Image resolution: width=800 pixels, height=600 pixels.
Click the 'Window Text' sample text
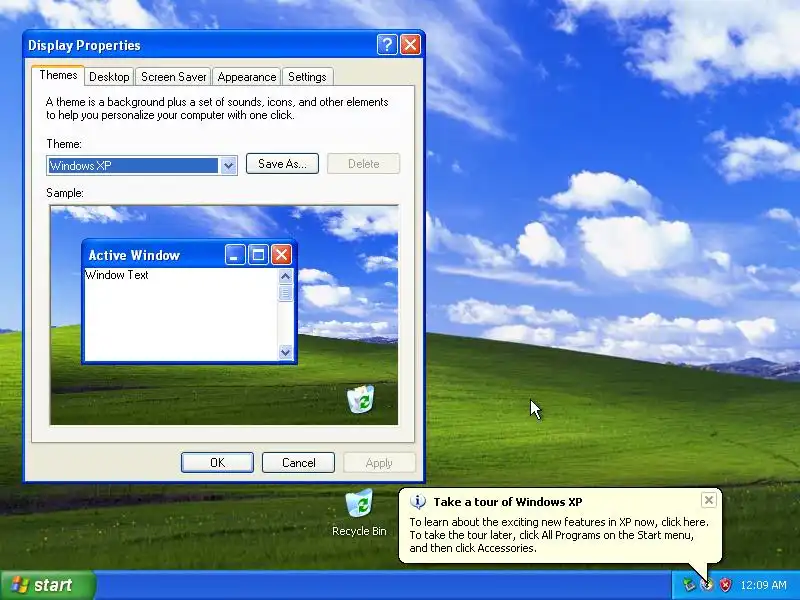pos(117,275)
